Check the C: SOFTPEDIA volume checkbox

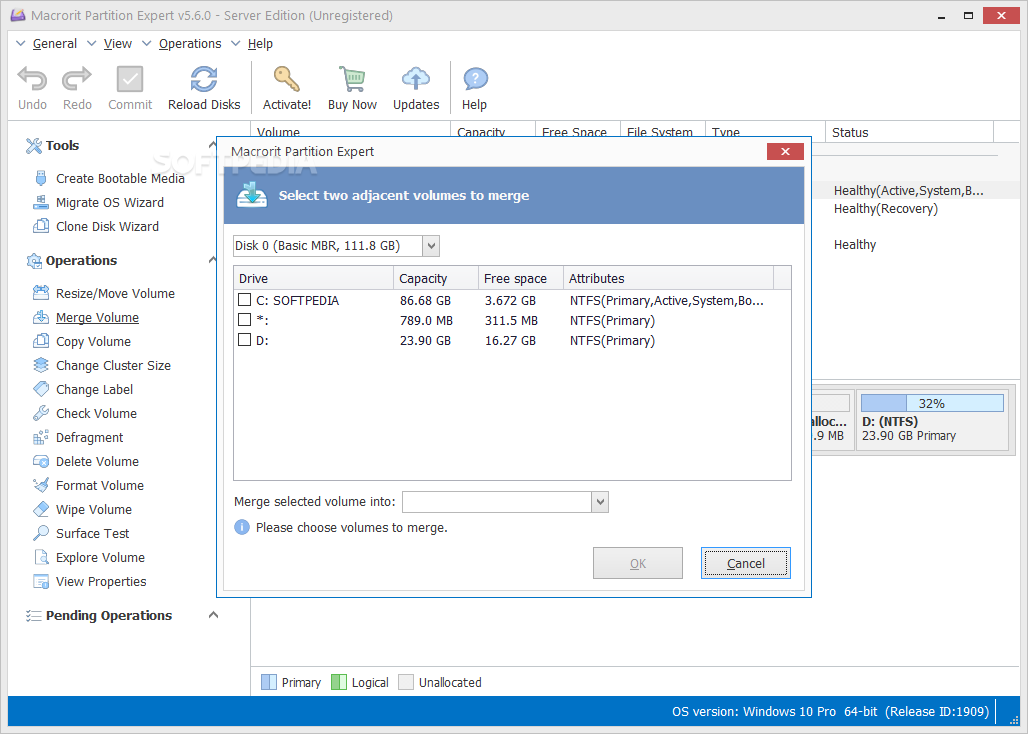coord(245,300)
